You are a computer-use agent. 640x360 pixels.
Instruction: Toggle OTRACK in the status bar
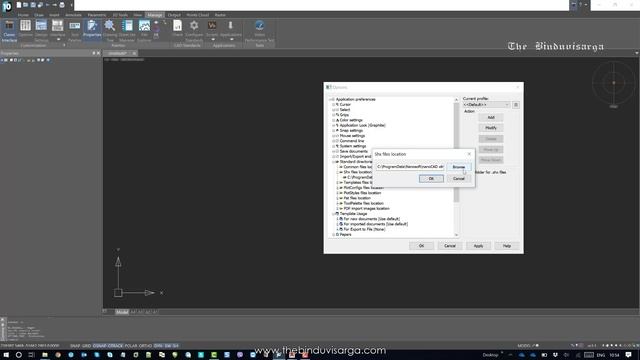(116, 346)
